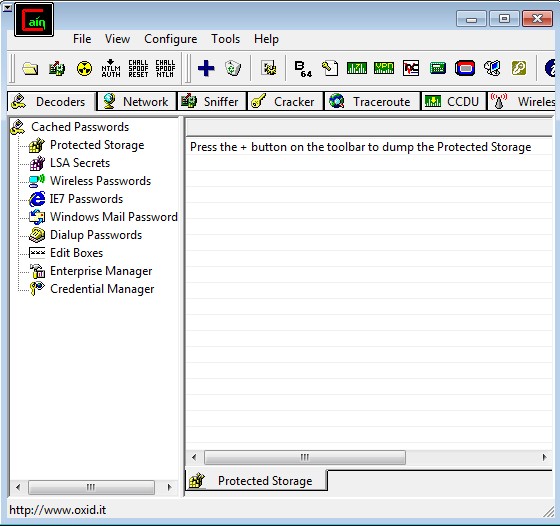Viewport: 560px width, 526px height.
Task: Toggle the Start/Stop Sniffer toolbar icon
Action: tap(57, 68)
